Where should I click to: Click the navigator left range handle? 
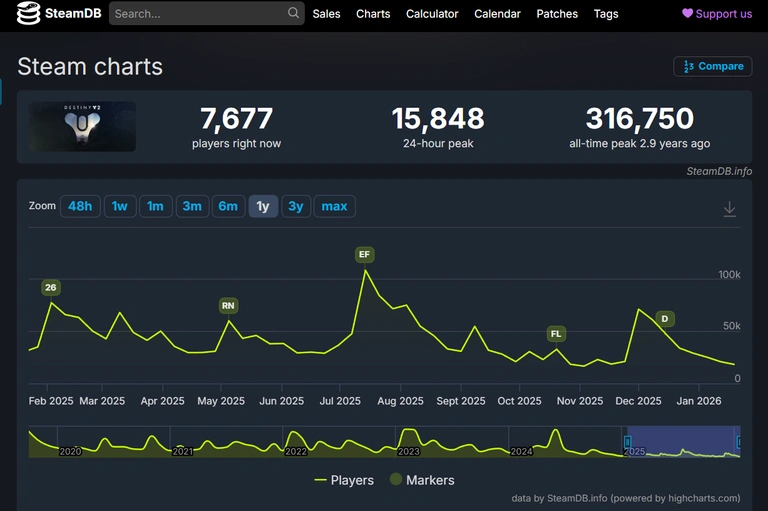[627, 441]
